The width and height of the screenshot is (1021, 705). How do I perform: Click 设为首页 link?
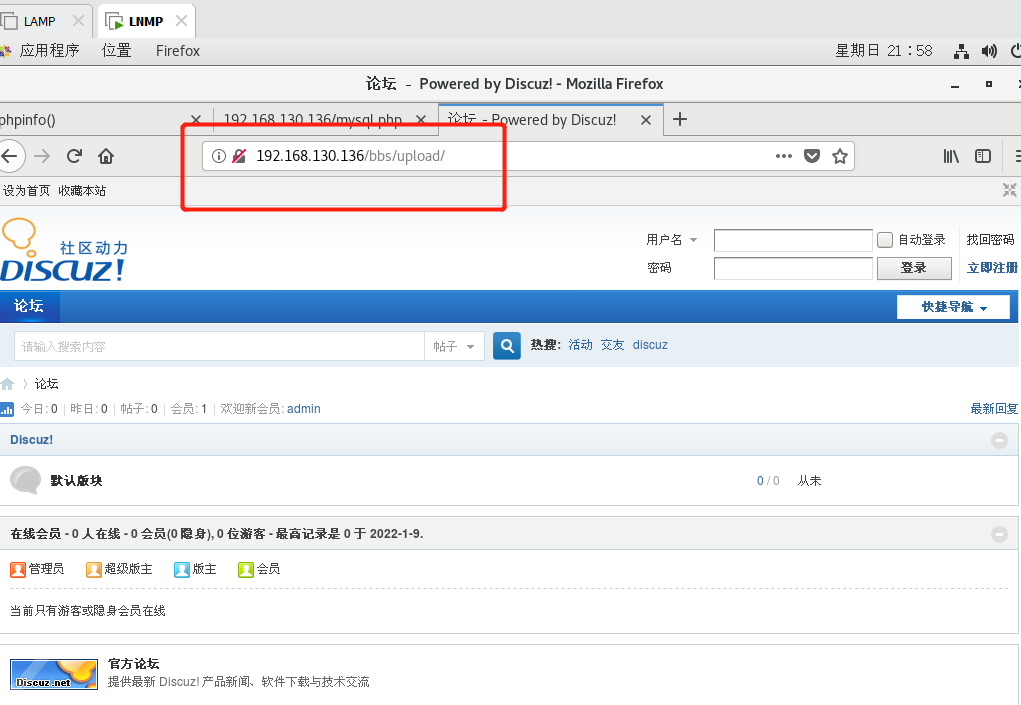(26, 191)
